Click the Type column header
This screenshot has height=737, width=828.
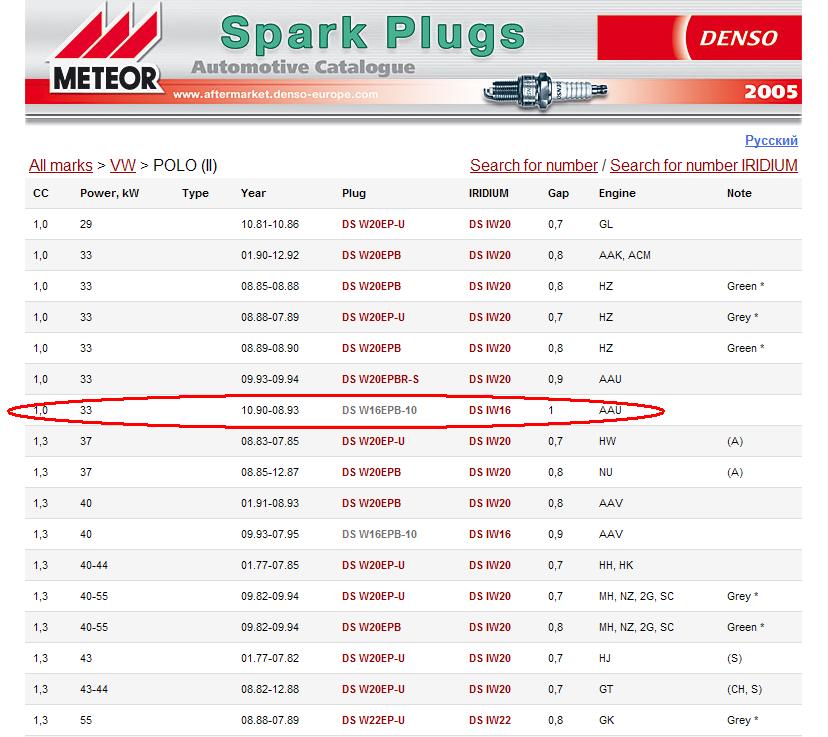(x=195, y=193)
